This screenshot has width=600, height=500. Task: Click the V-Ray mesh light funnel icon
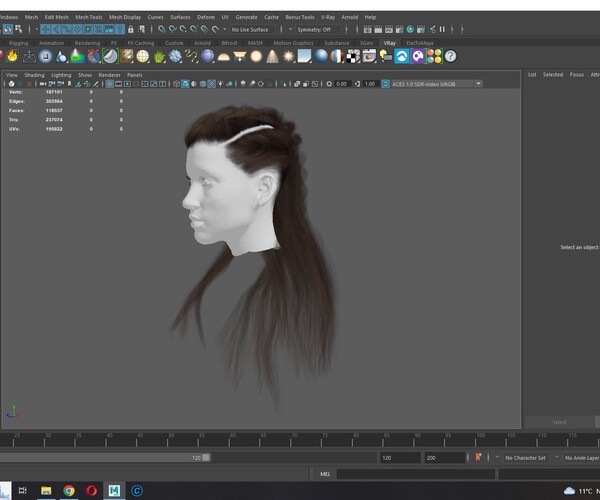pyautogui.click(x=240, y=57)
